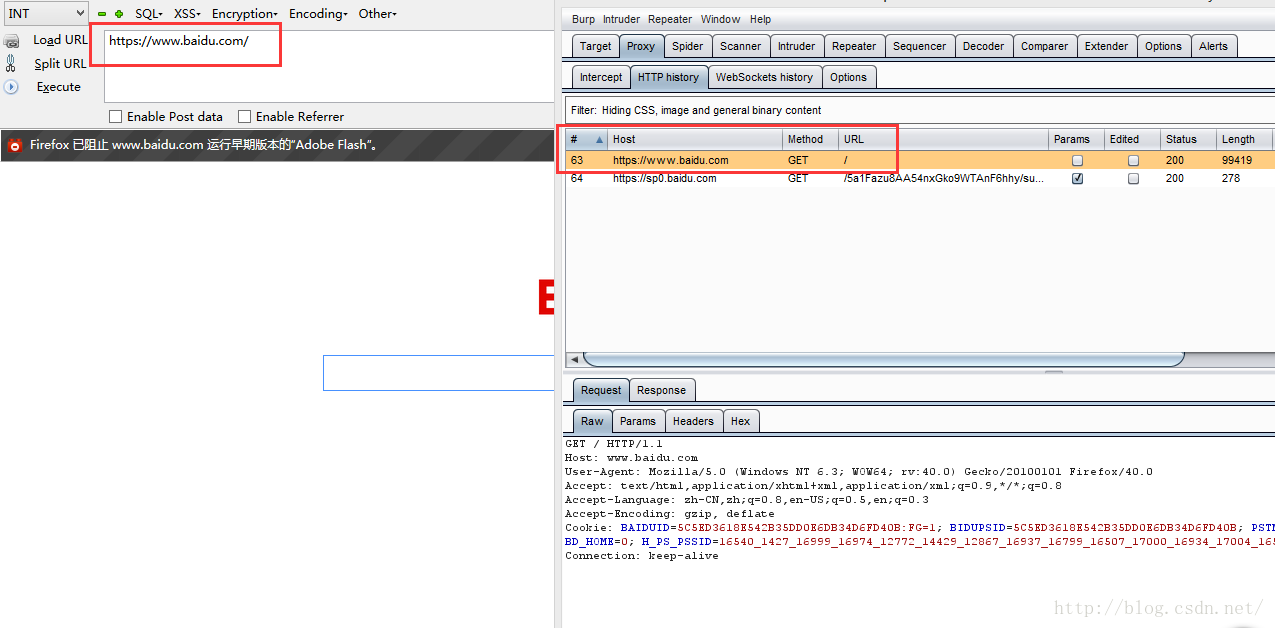Image resolution: width=1275 pixels, height=628 pixels.
Task: Click the Split URL button
Action: click(x=60, y=63)
